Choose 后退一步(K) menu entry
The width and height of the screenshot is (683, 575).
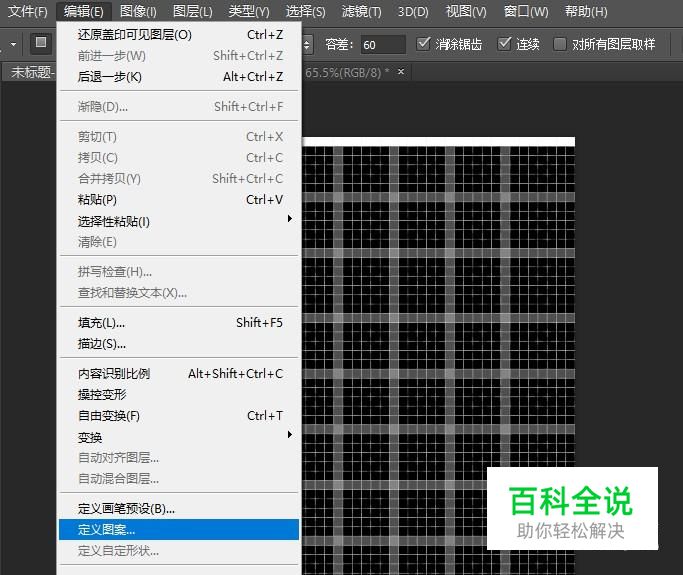(x=179, y=77)
